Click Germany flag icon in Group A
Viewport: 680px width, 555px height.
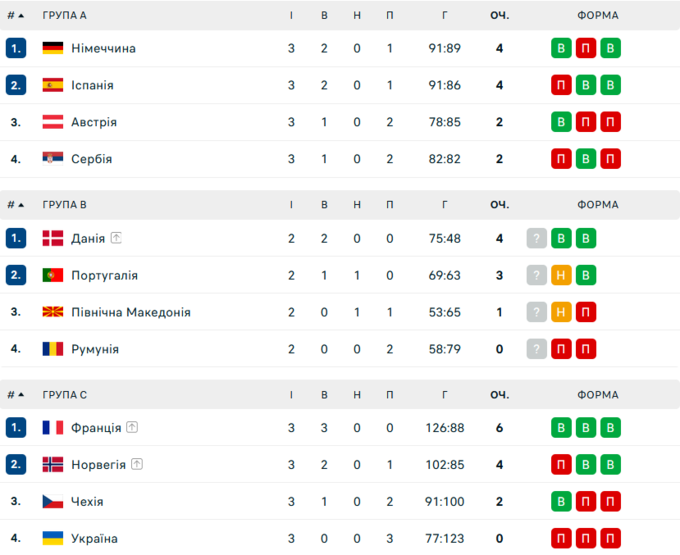53,48
